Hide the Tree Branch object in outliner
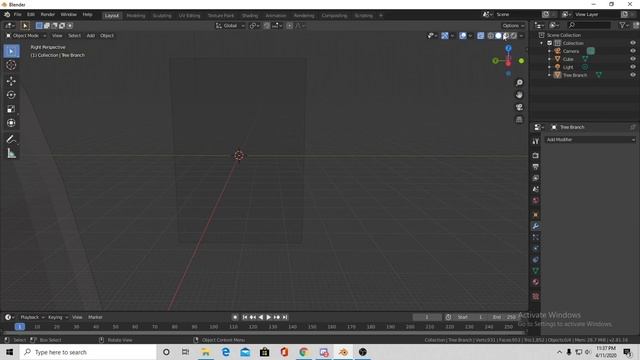Image resolution: width=640 pixels, height=360 pixels. [633, 75]
